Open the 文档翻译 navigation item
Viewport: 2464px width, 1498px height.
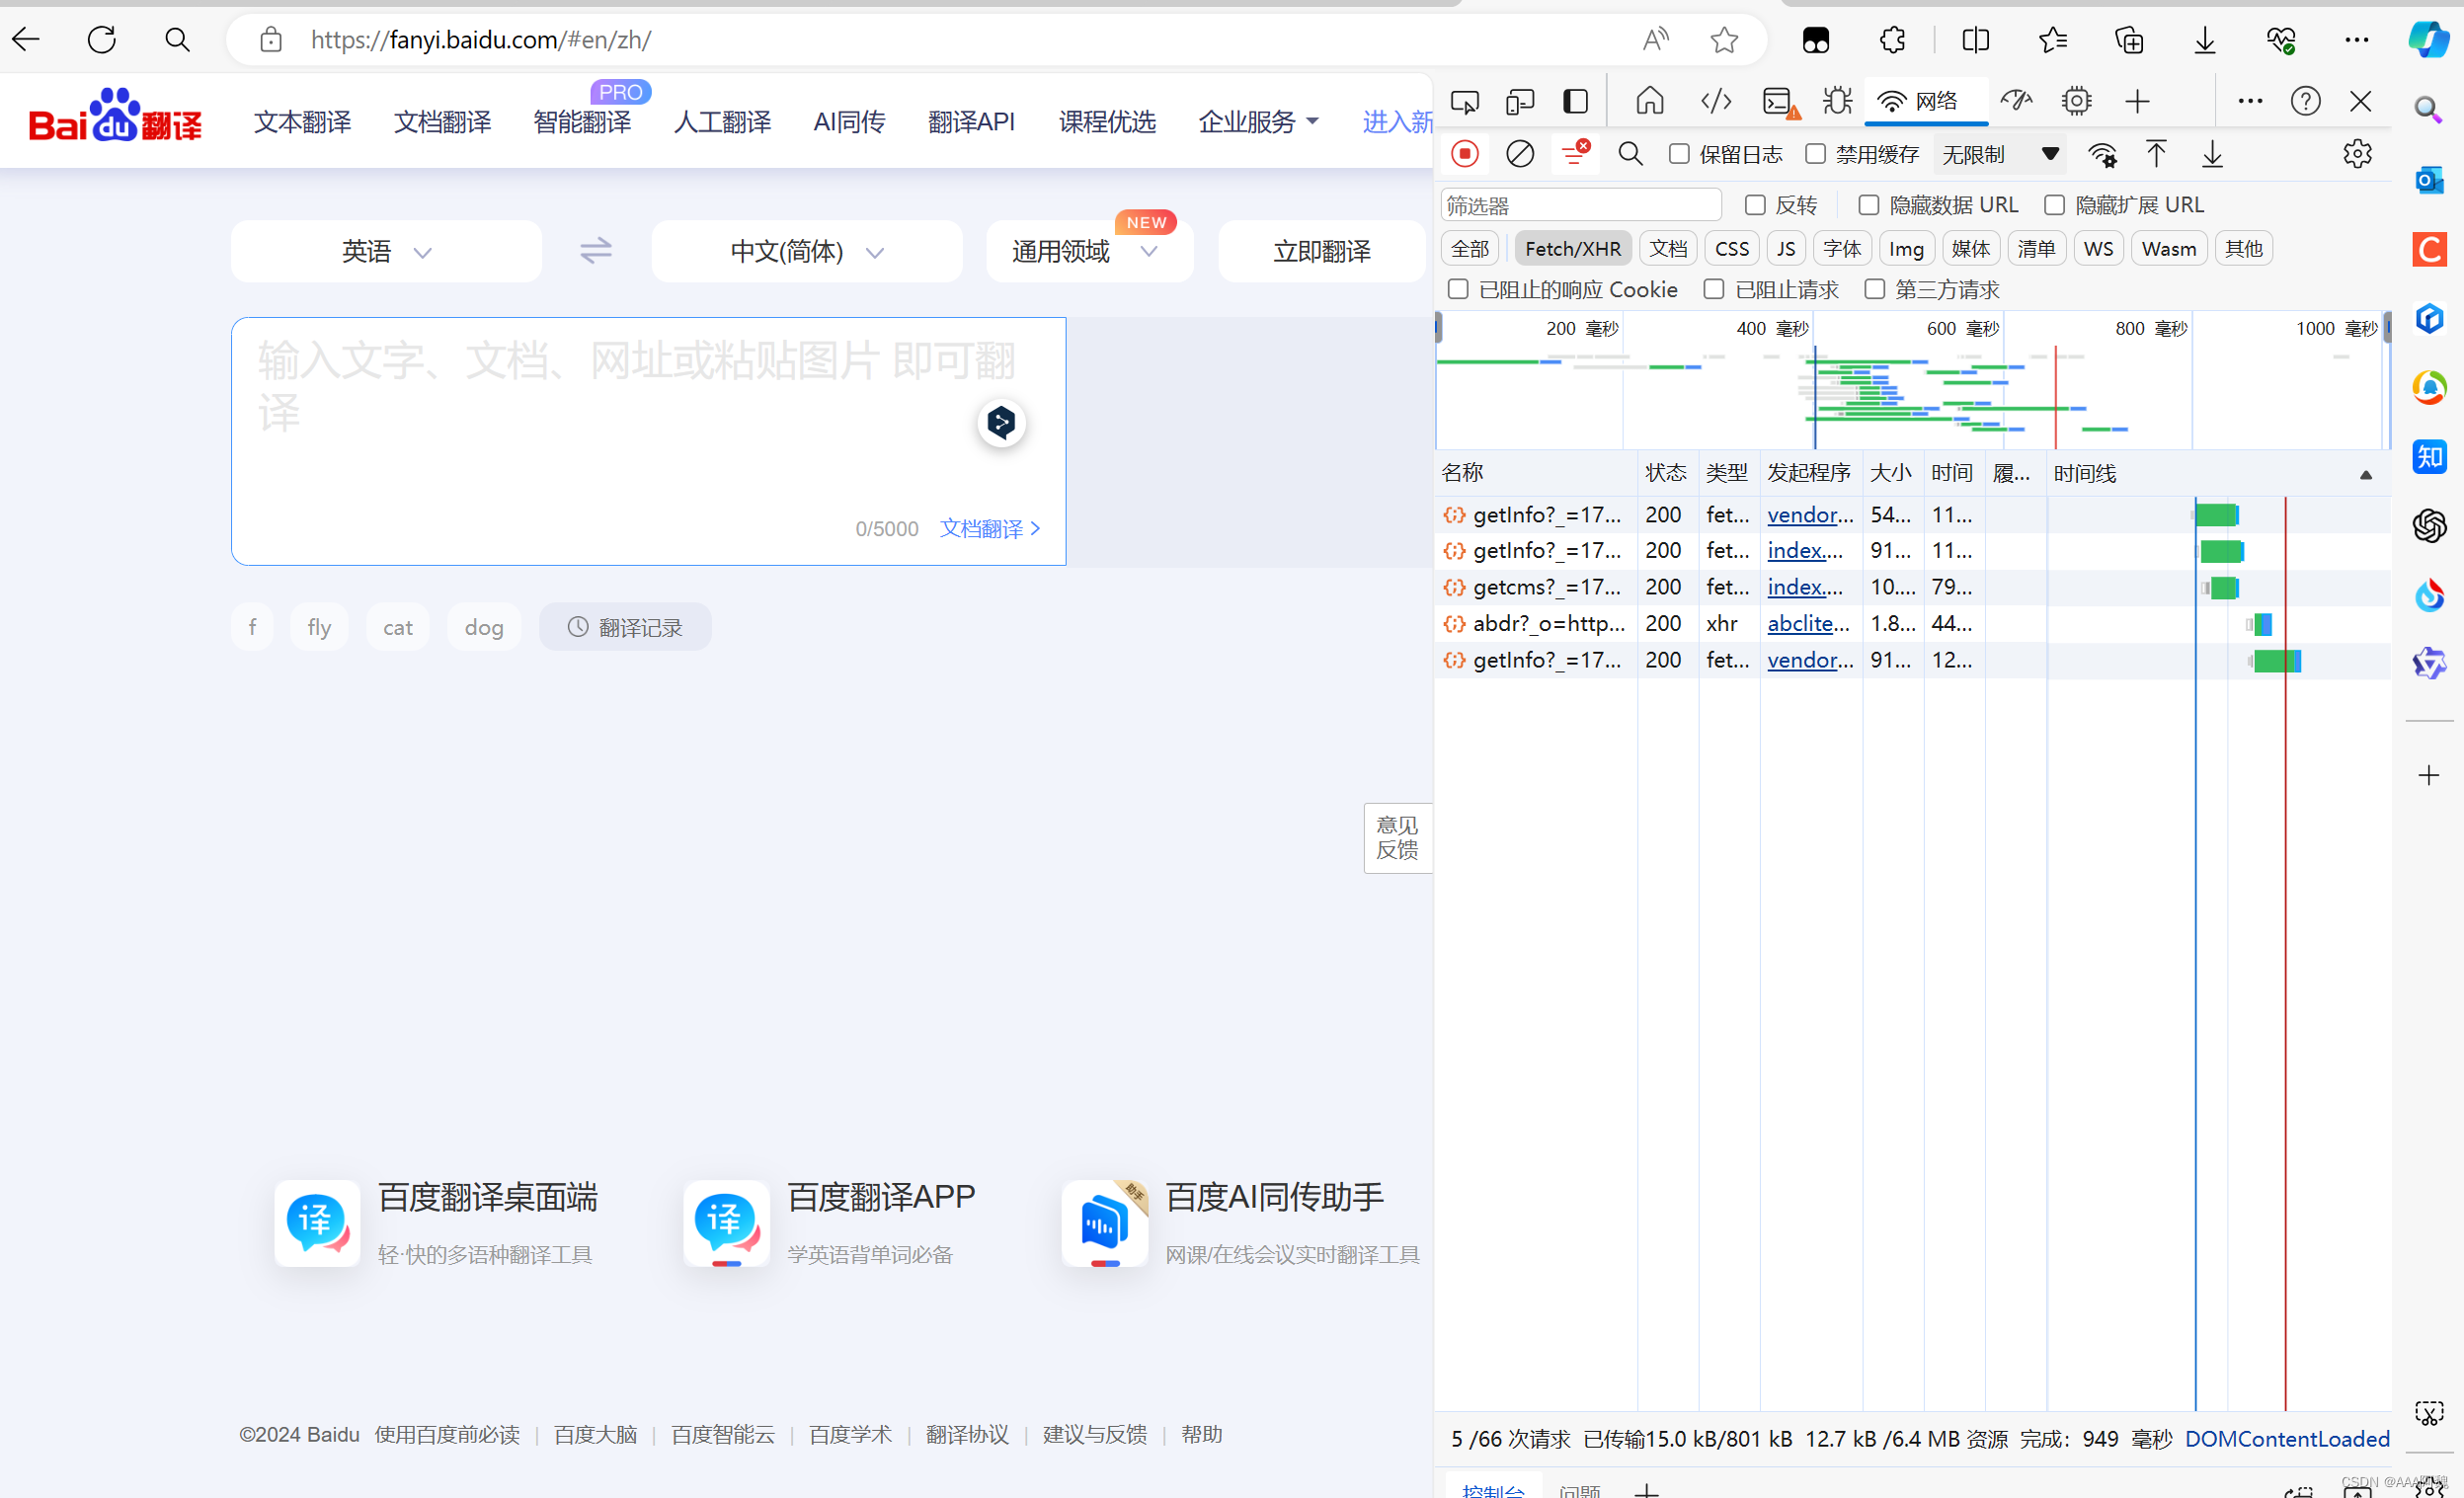click(x=442, y=122)
